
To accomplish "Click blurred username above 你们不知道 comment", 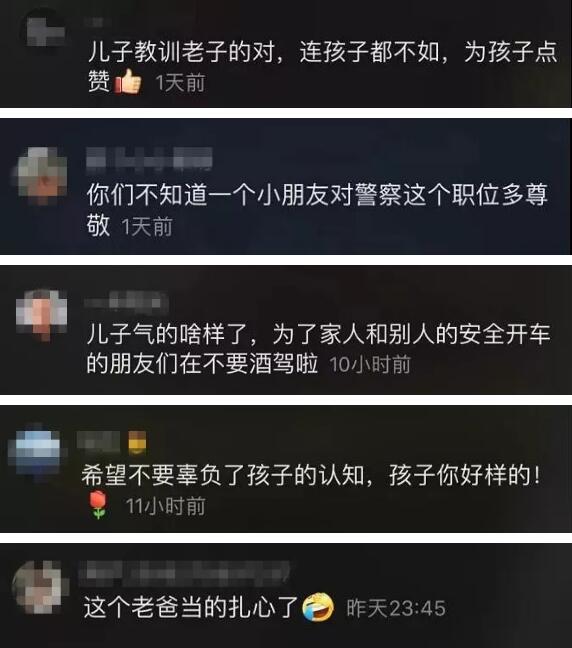I will tap(149, 159).
